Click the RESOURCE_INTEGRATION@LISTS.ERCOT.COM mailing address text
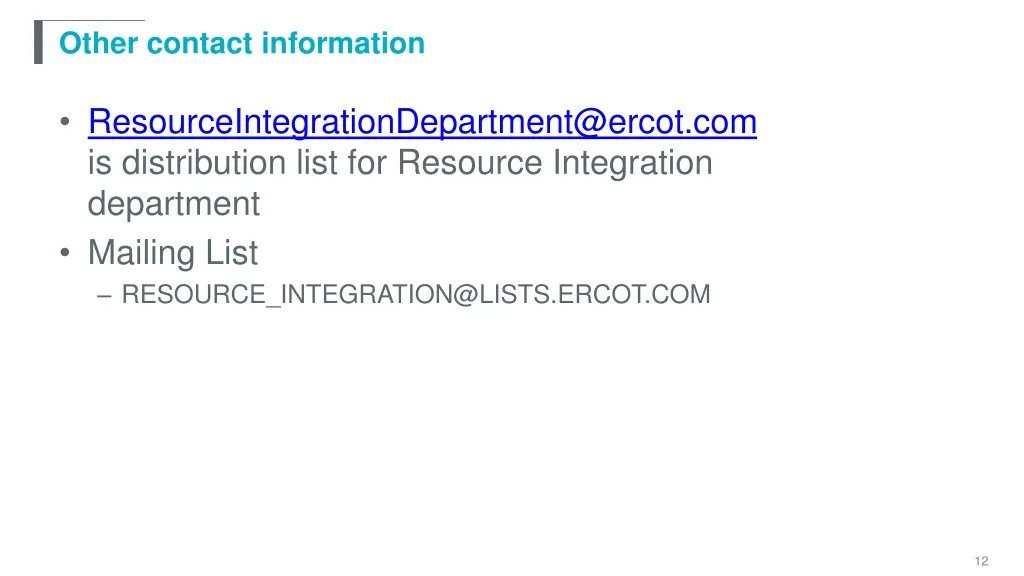The width and height of the screenshot is (1024, 576). coord(415,294)
